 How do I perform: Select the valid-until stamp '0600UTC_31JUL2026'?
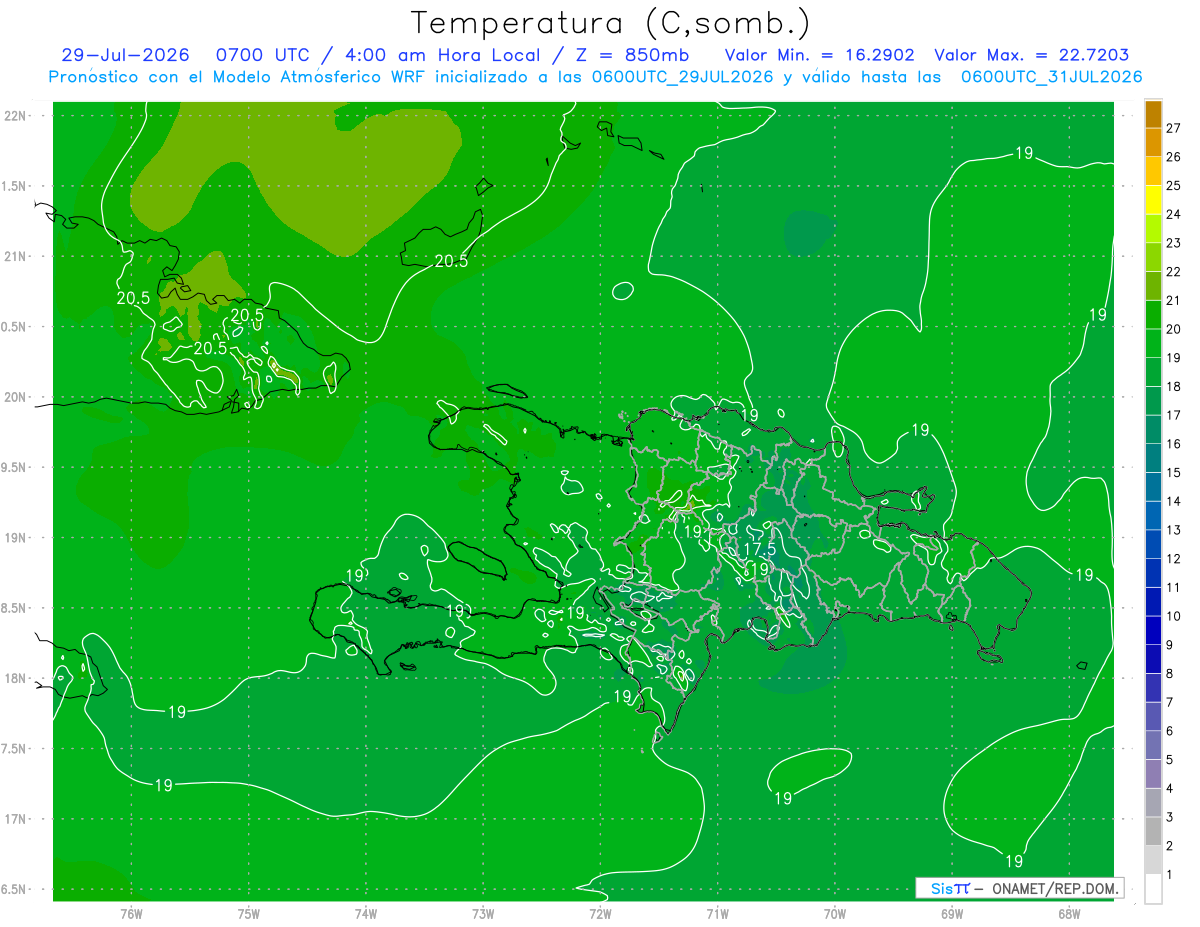(x=1052, y=77)
